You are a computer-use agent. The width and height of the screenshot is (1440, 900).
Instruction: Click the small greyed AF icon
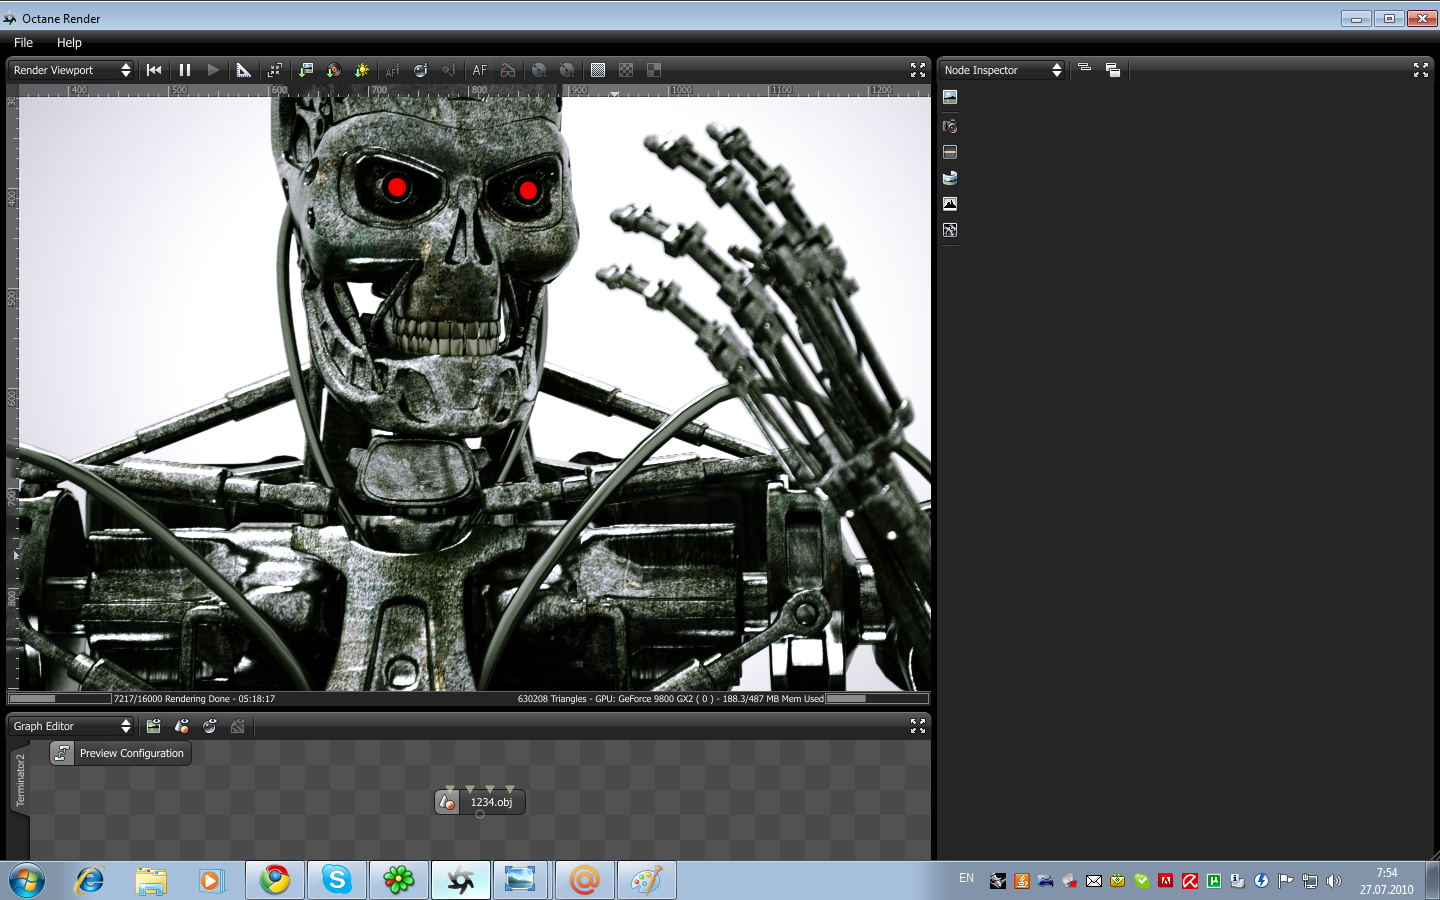pos(392,70)
